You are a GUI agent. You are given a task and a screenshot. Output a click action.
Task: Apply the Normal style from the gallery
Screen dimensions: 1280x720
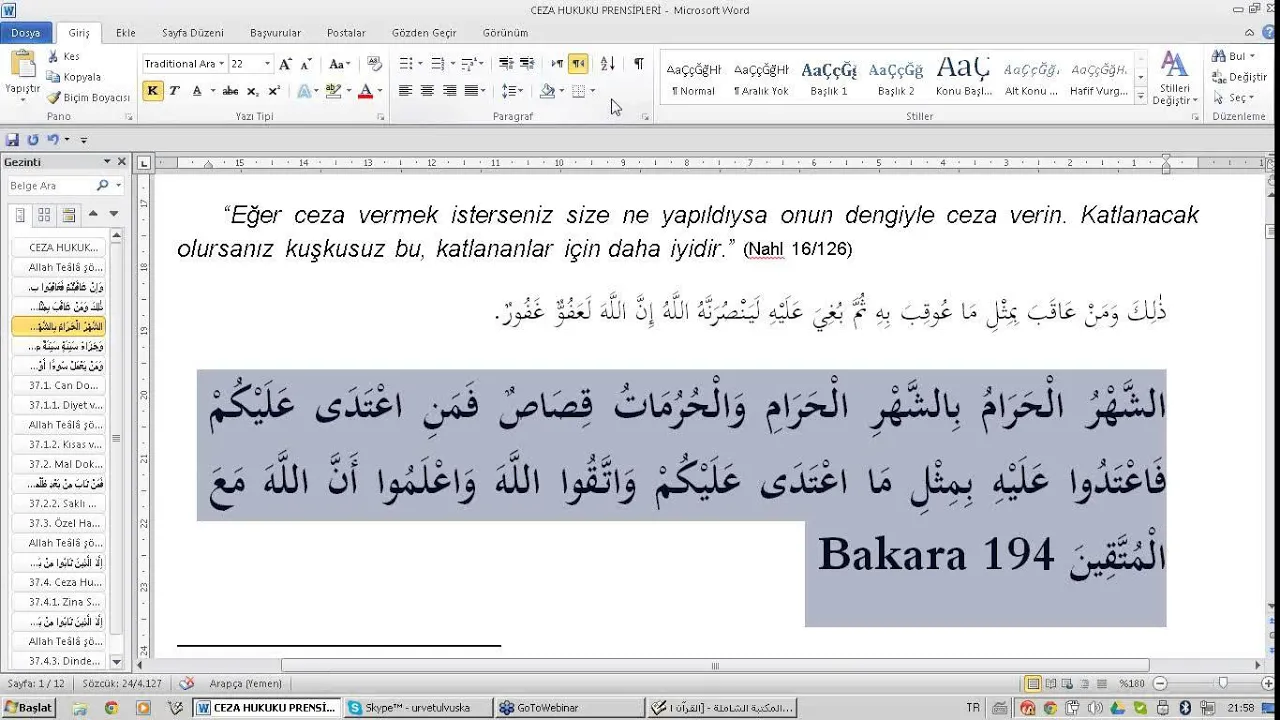[x=693, y=78]
